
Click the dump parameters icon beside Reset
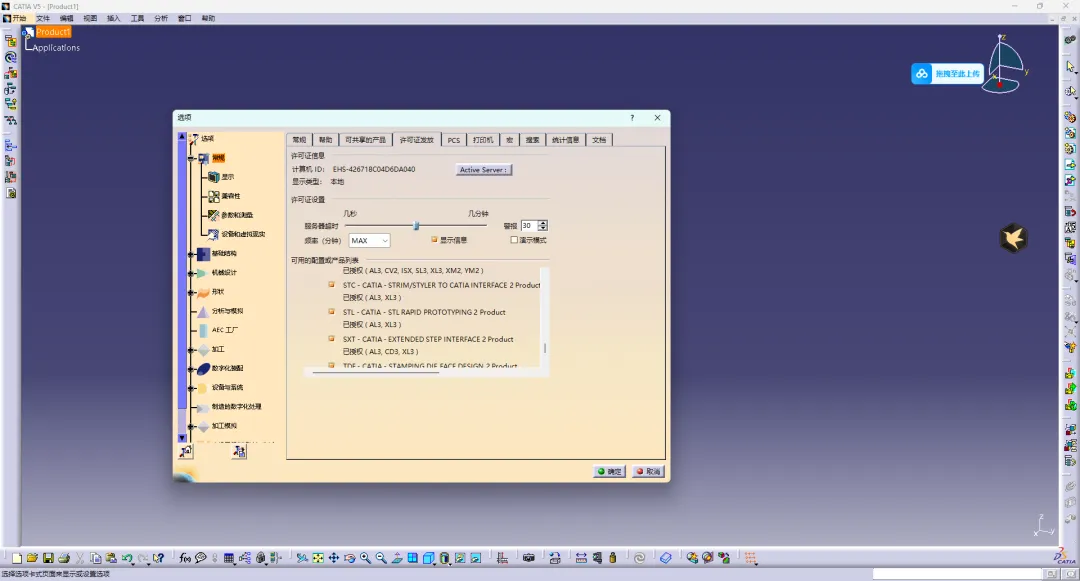tap(239, 452)
